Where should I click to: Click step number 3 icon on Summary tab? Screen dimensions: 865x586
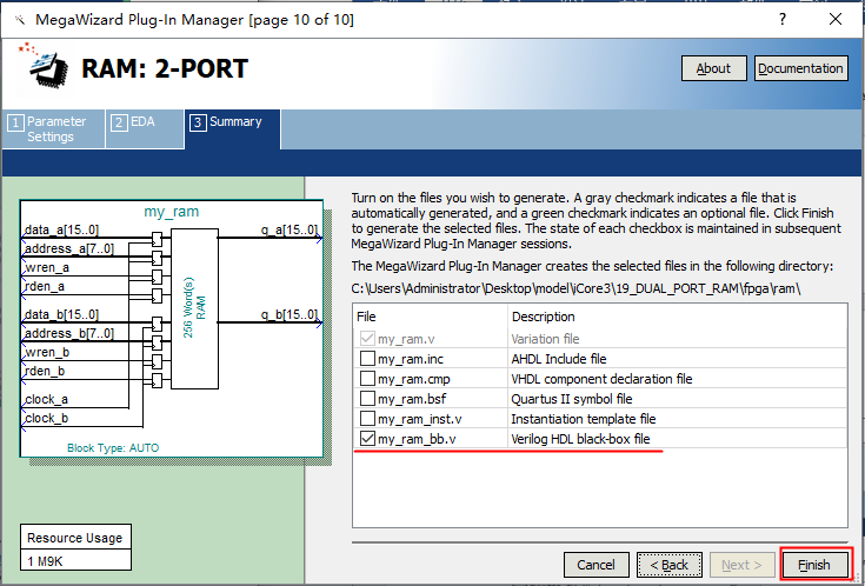coord(198,123)
